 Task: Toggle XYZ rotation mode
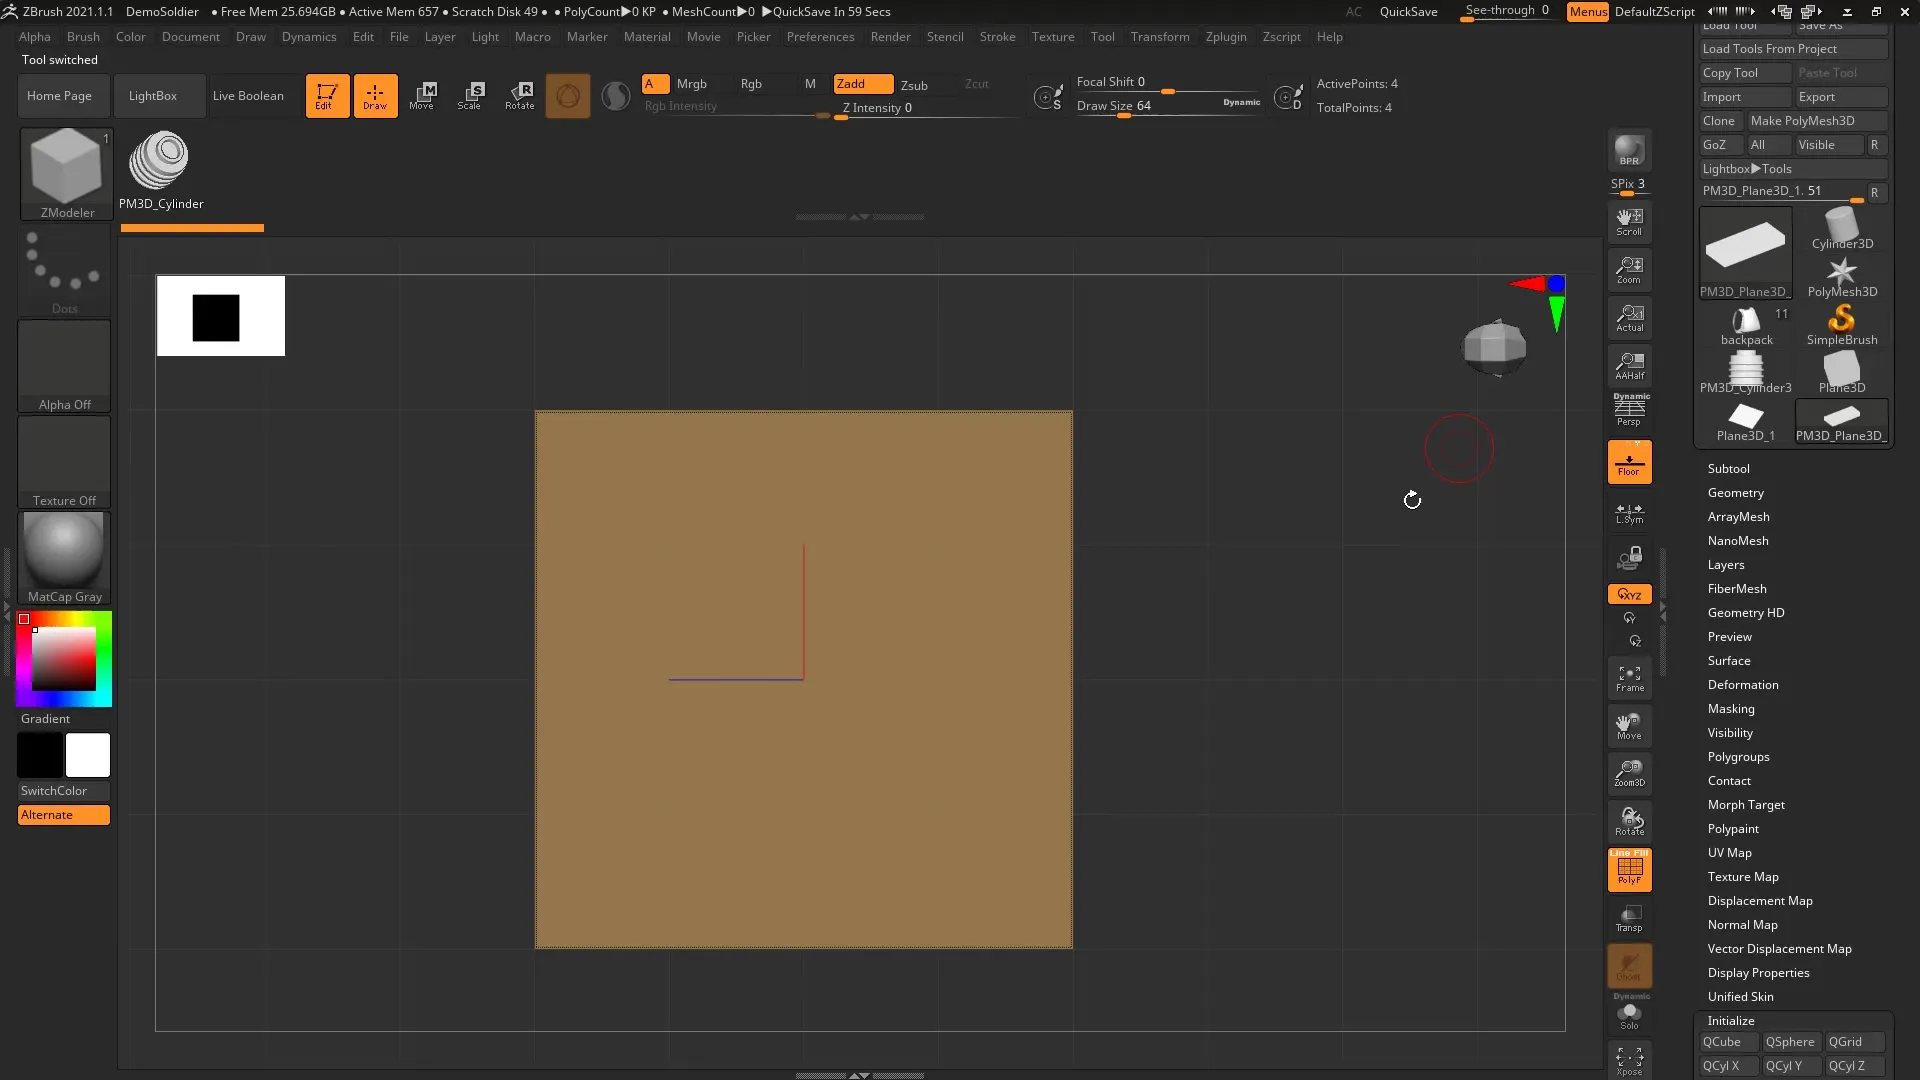[x=1629, y=594]
